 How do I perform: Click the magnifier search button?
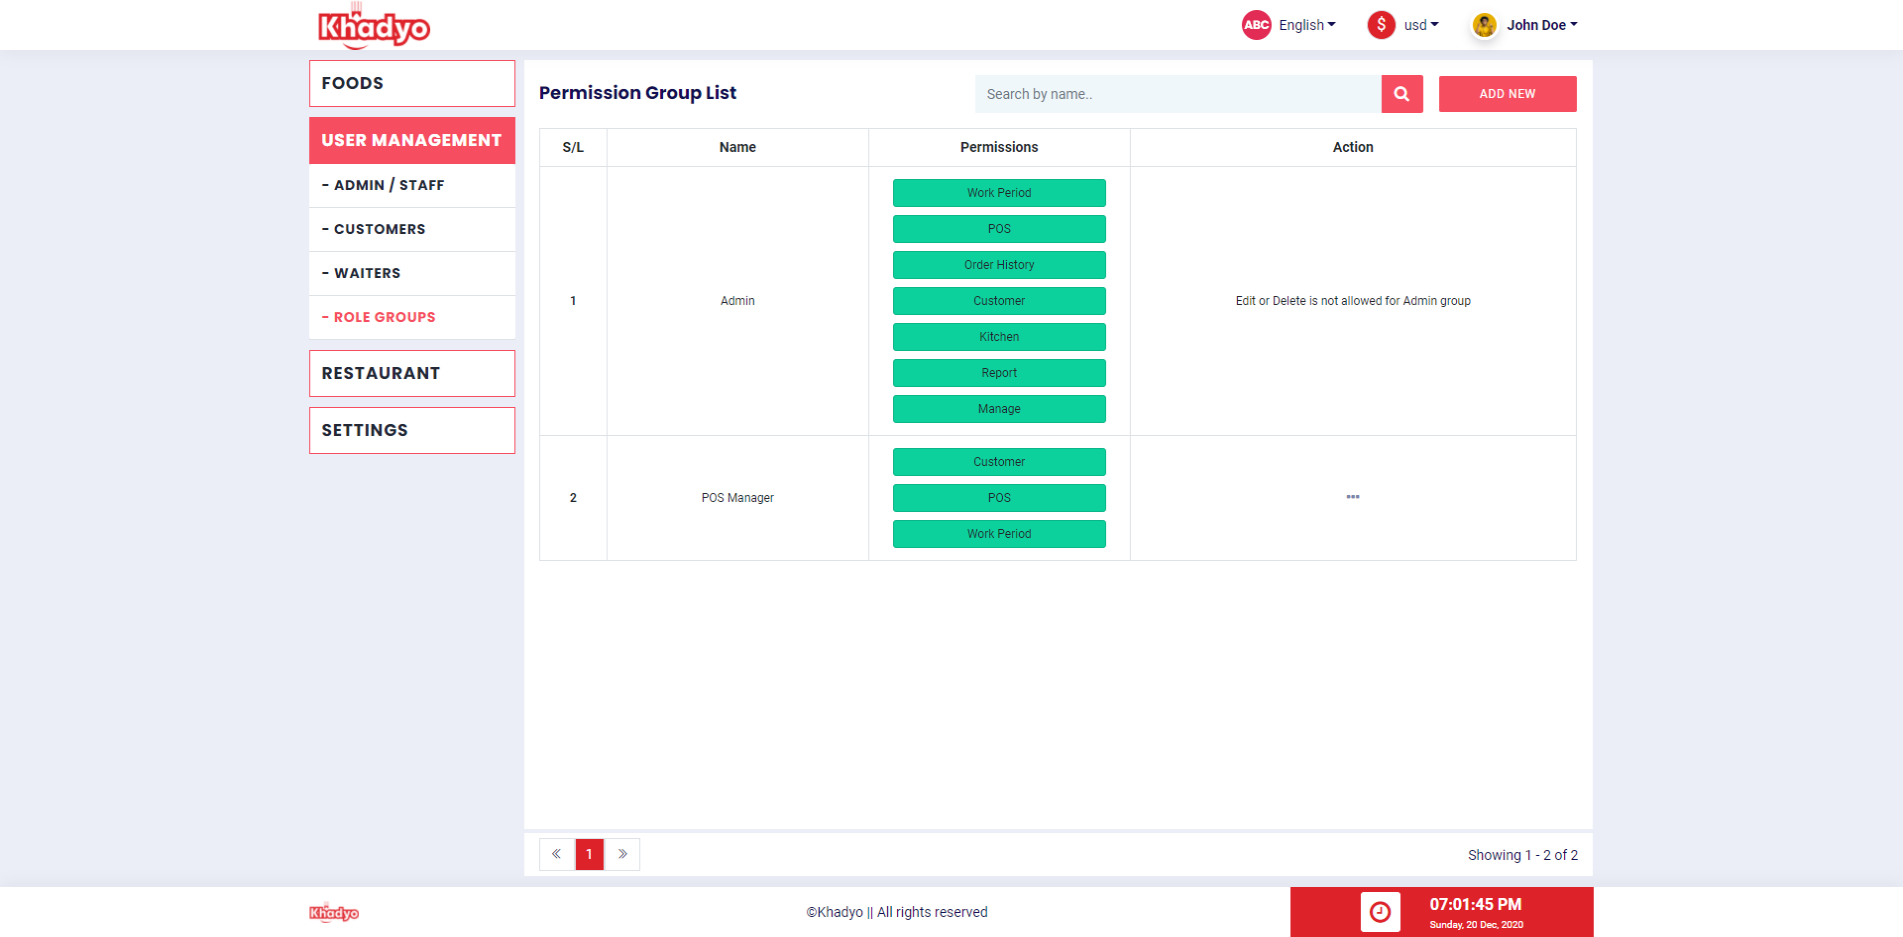point(1401,94)
